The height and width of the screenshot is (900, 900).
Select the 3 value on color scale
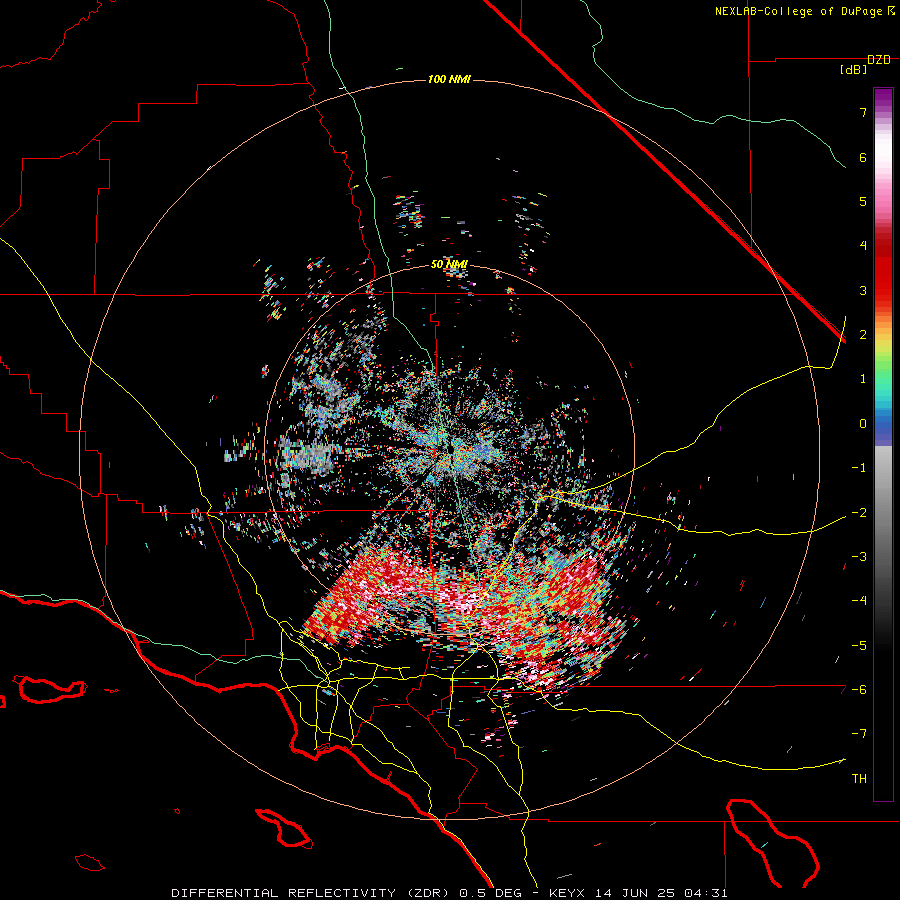tap(863, 290)
